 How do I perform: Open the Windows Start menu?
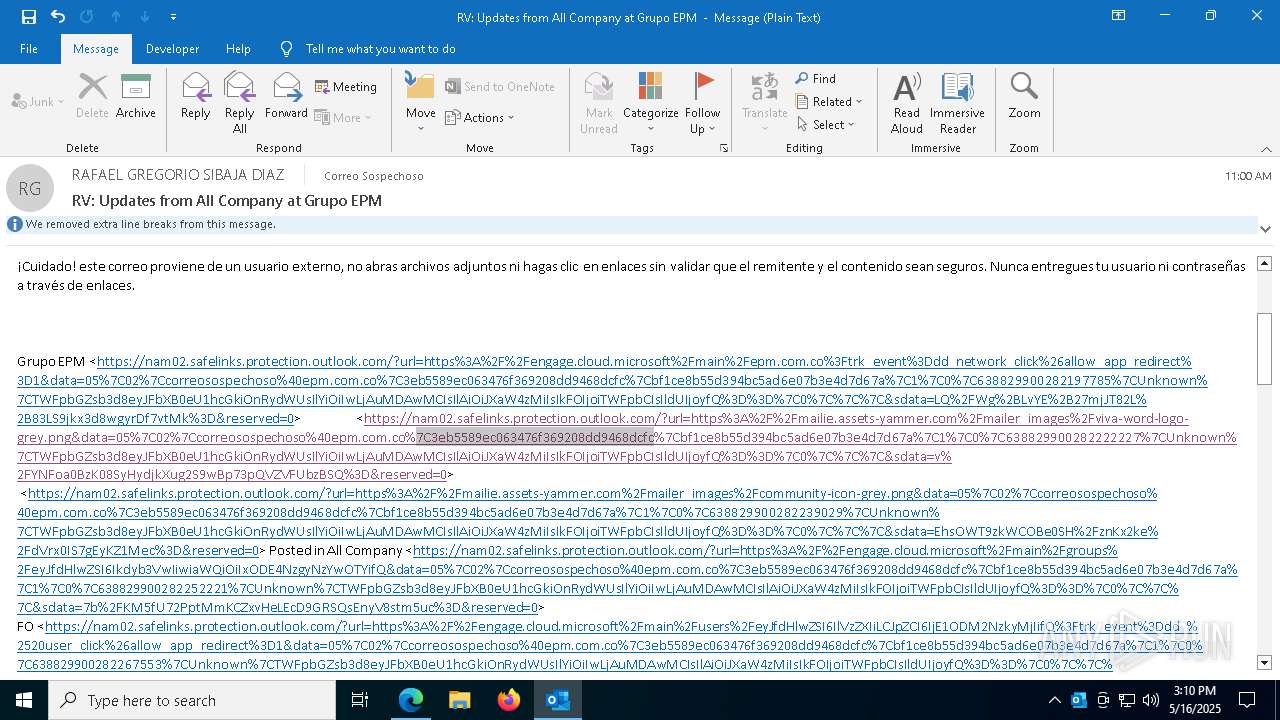(24, 700)
